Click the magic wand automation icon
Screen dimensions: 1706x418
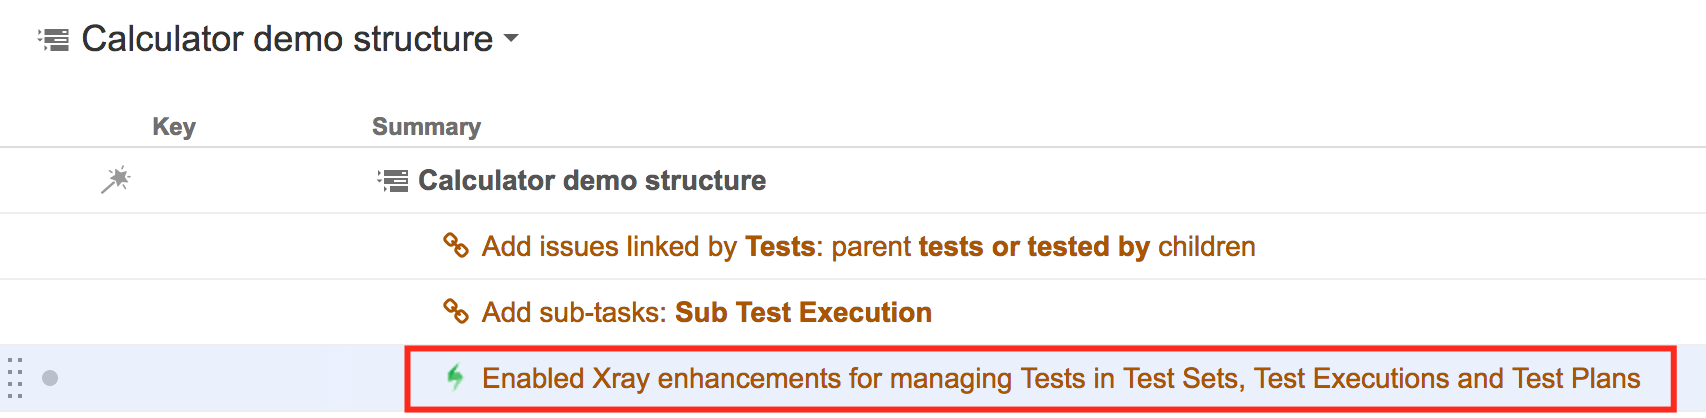(116, 180)
